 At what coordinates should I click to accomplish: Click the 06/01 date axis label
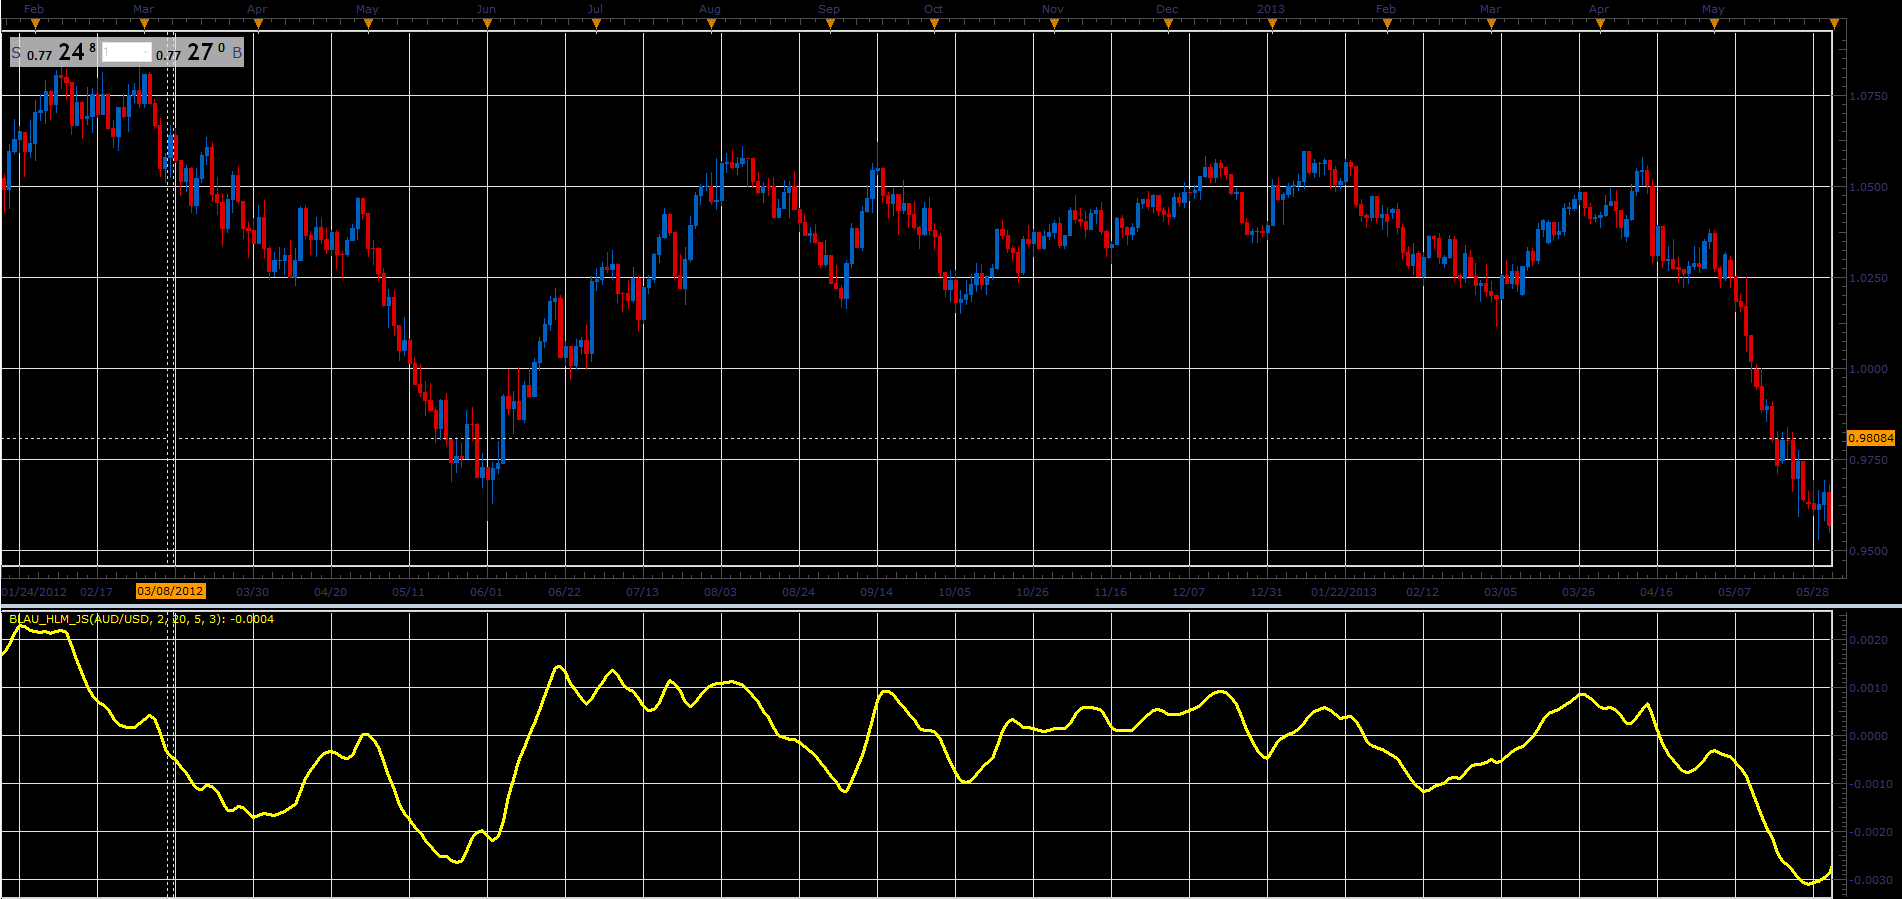pos(487,592)
